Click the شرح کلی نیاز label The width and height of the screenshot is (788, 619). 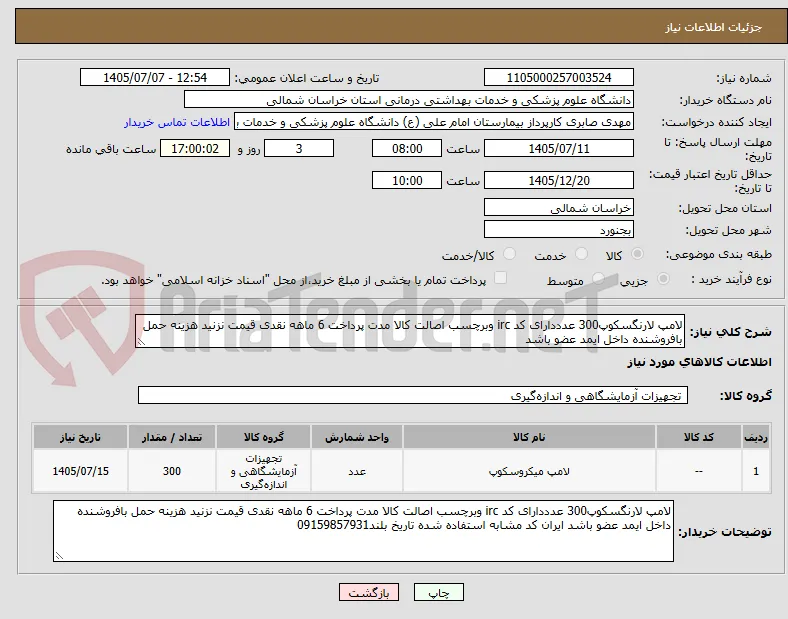[x=730, y=332]
